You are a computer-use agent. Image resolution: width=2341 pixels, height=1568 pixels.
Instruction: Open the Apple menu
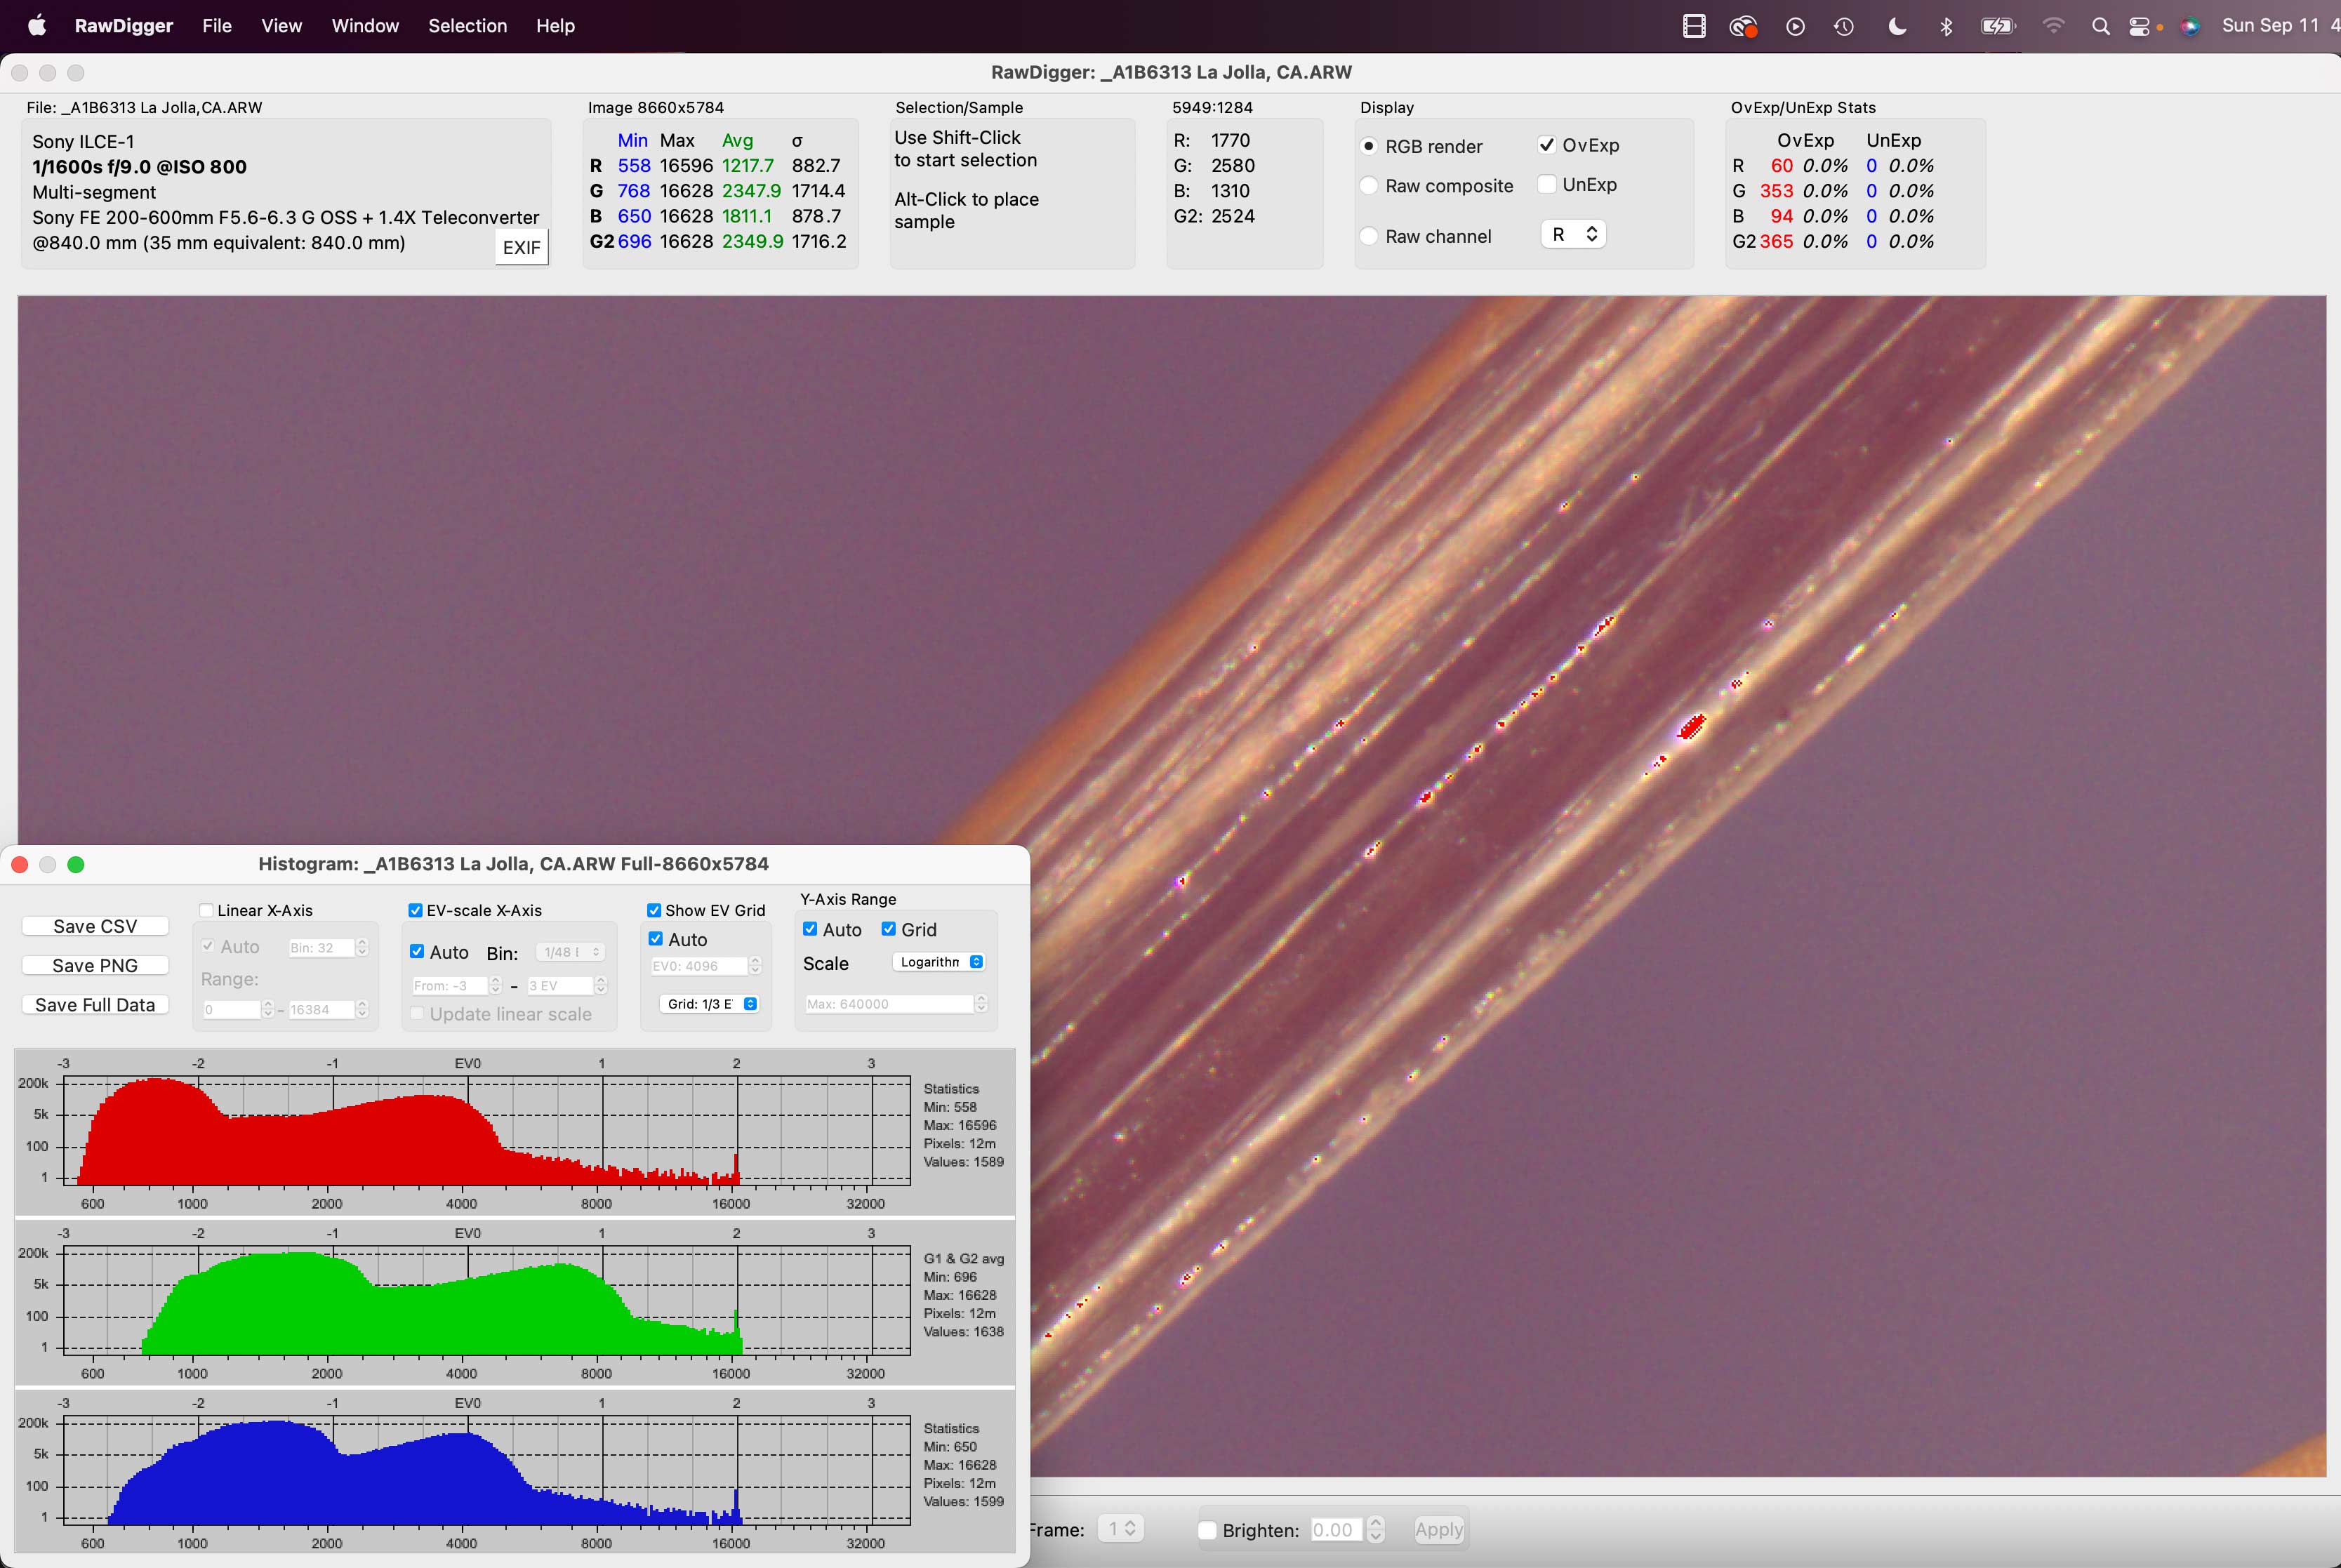pyautogui.click(x=37, y=26)
